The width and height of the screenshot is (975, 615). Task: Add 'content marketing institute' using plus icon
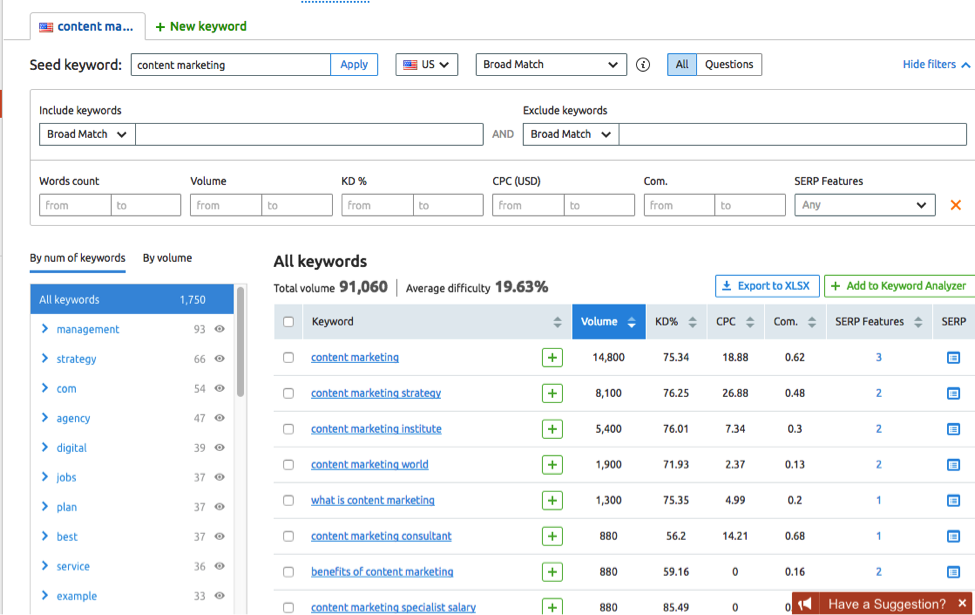(552, 429)
